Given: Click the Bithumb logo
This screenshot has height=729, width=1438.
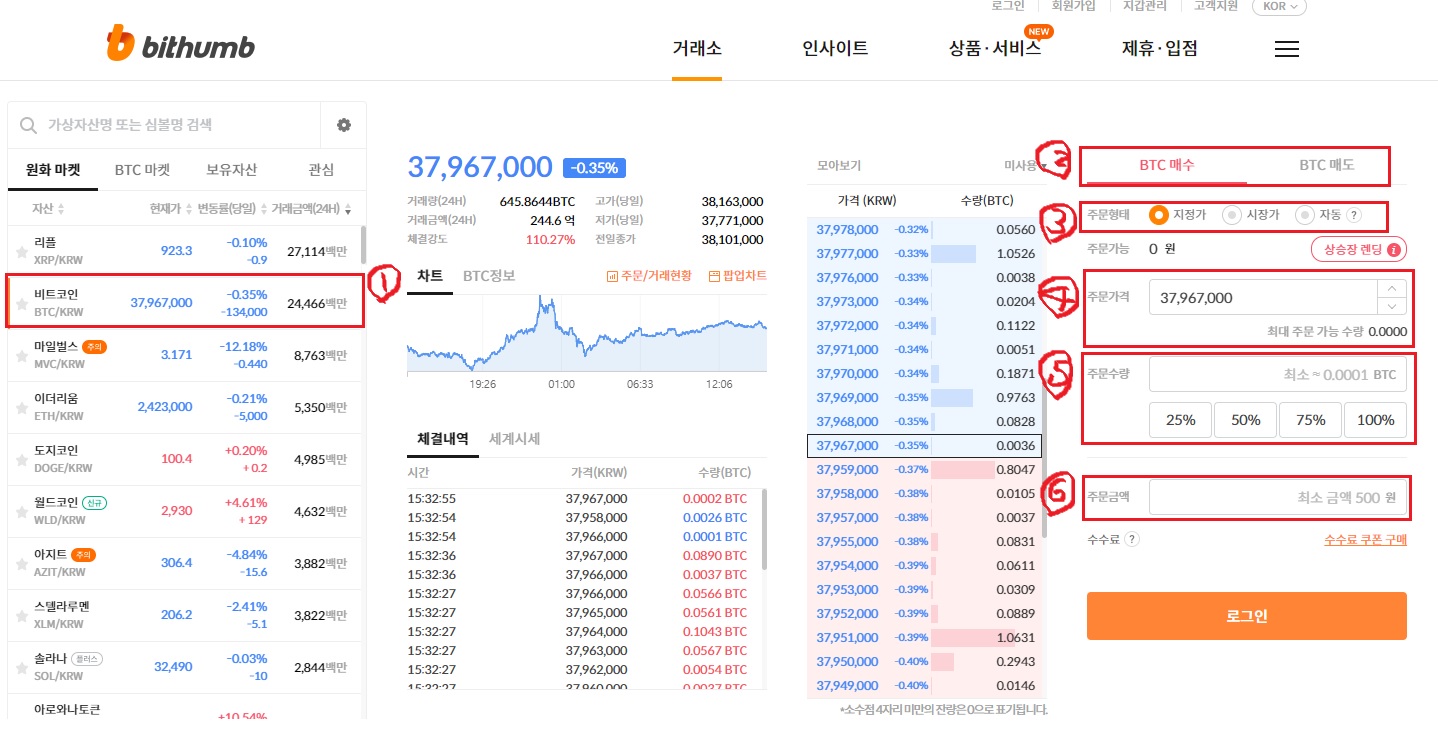Looking at the screenshot, I should pyautogui.click(x=180, y=44).
